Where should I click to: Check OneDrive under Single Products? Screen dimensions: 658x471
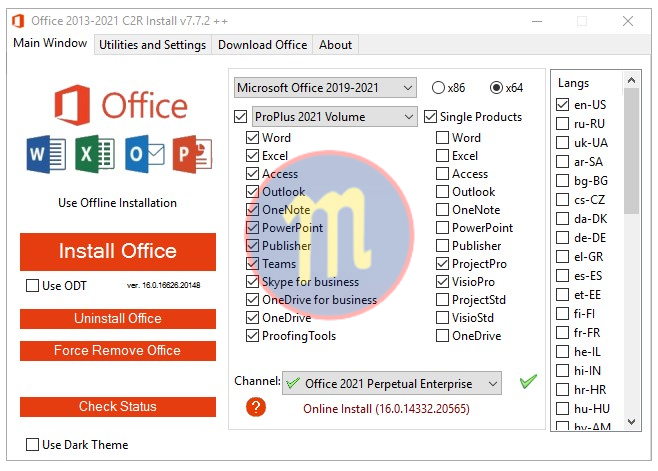tap(442, 336)
